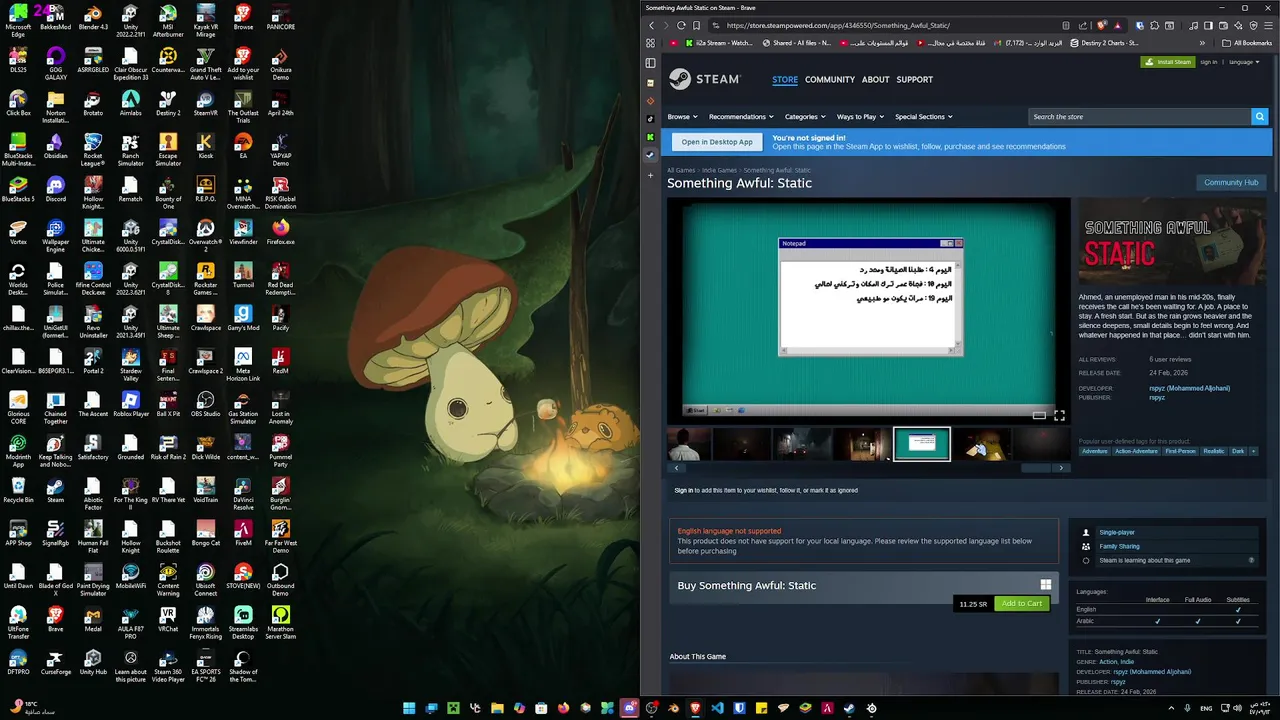Image resolution: width=1280 pixels, height=720 pixels.
Task: Click Add to Cart button
Action: click(1022, 603)
